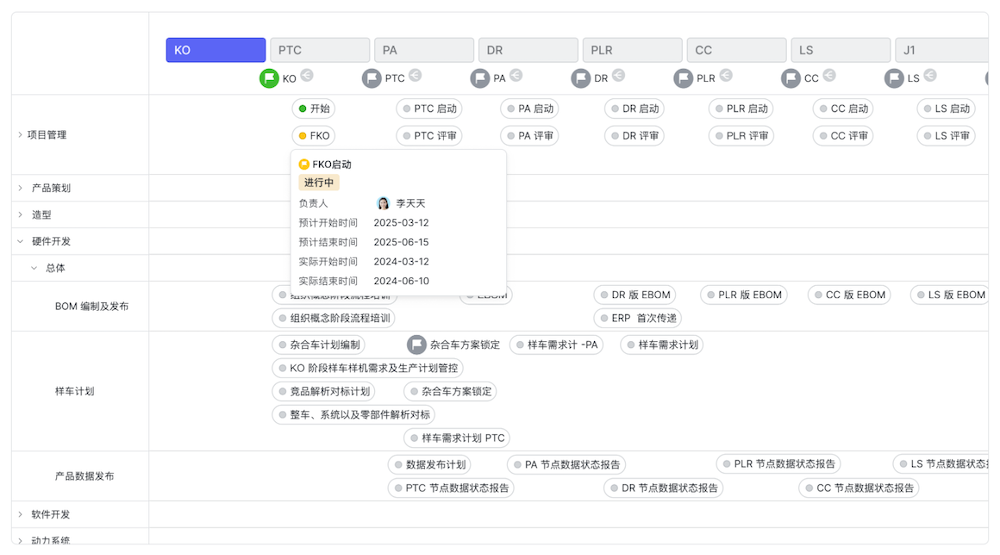Select the DR phase tab

(x=528, y=50)
